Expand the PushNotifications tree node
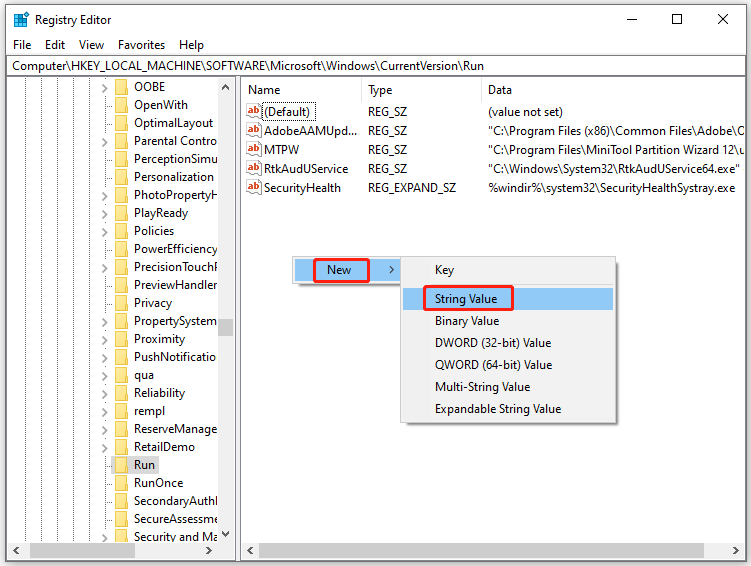Screen dimensions: 751x566 104,358
